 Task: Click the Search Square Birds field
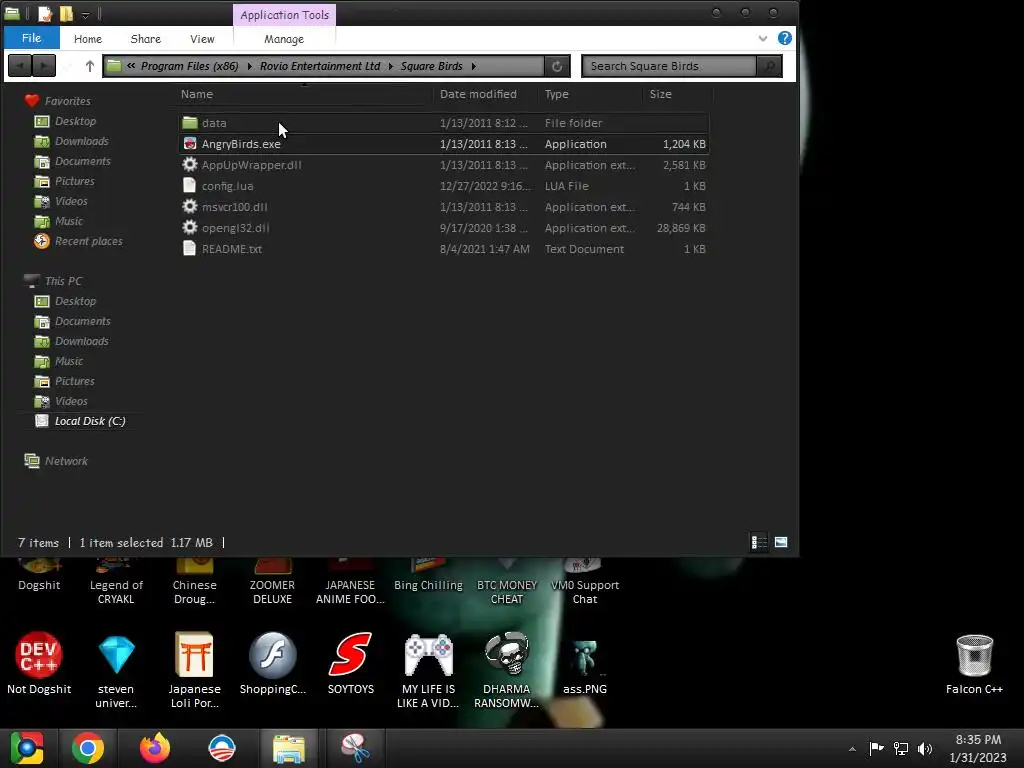click(669, 66)
